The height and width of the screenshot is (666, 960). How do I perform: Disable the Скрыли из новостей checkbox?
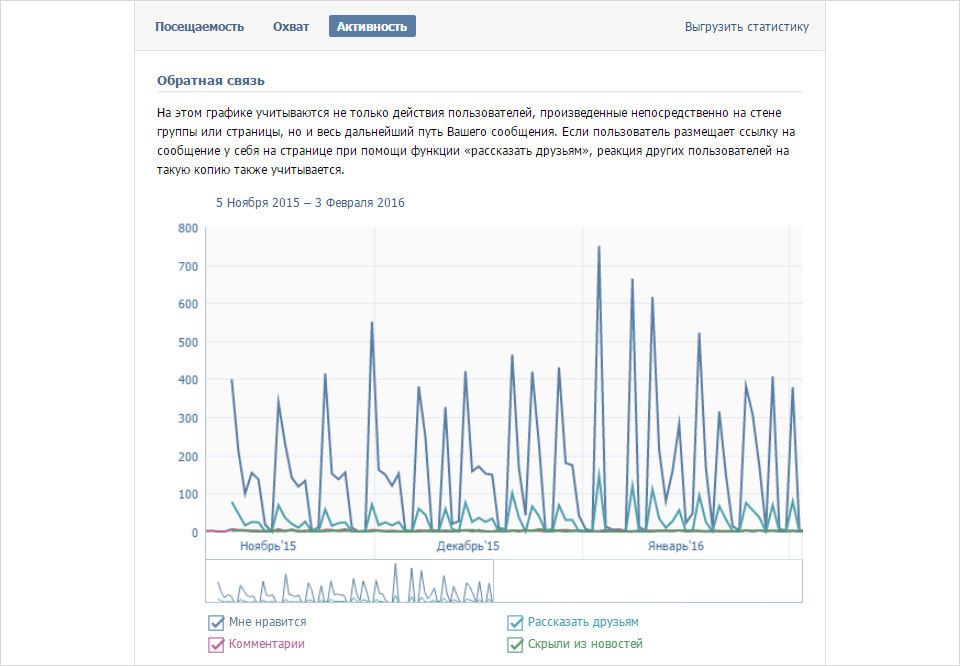(x=515, y=645)
